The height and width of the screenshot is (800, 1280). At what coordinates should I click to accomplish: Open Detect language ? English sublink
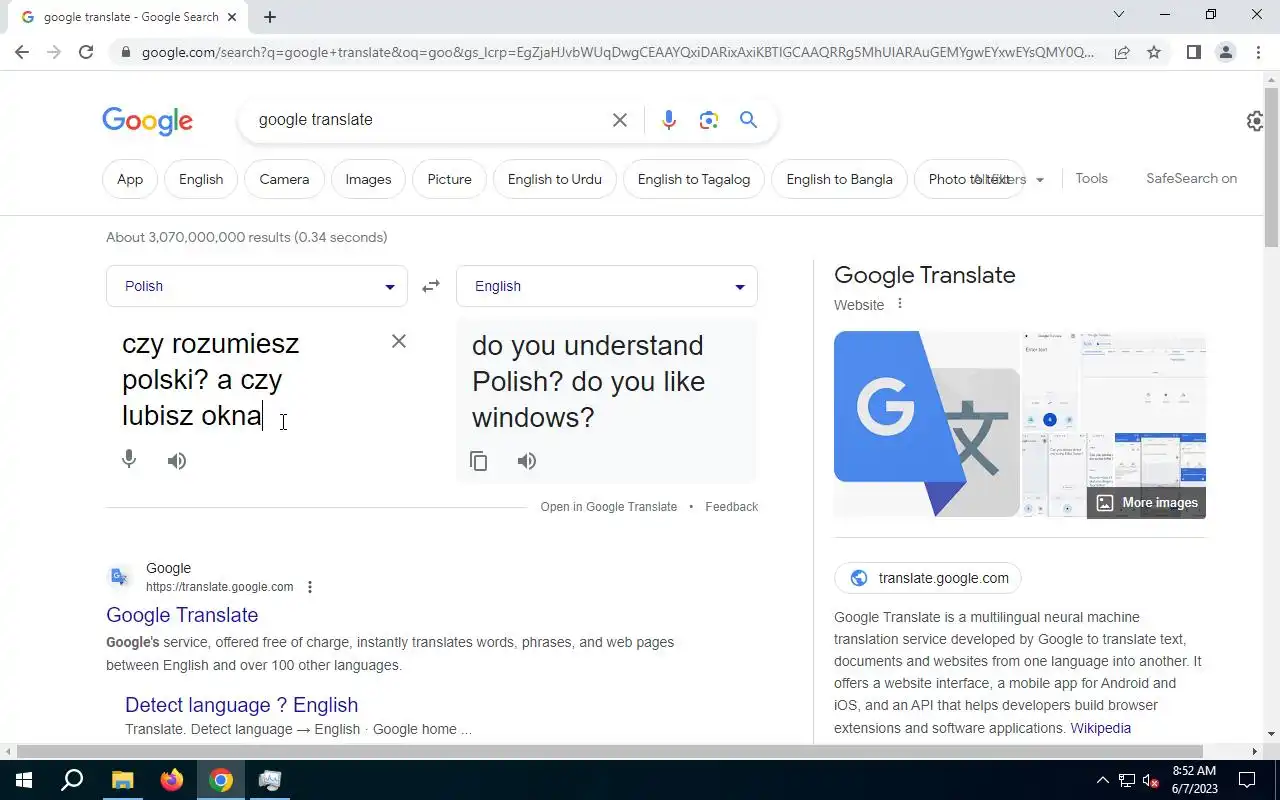click(x=241, y=705)
